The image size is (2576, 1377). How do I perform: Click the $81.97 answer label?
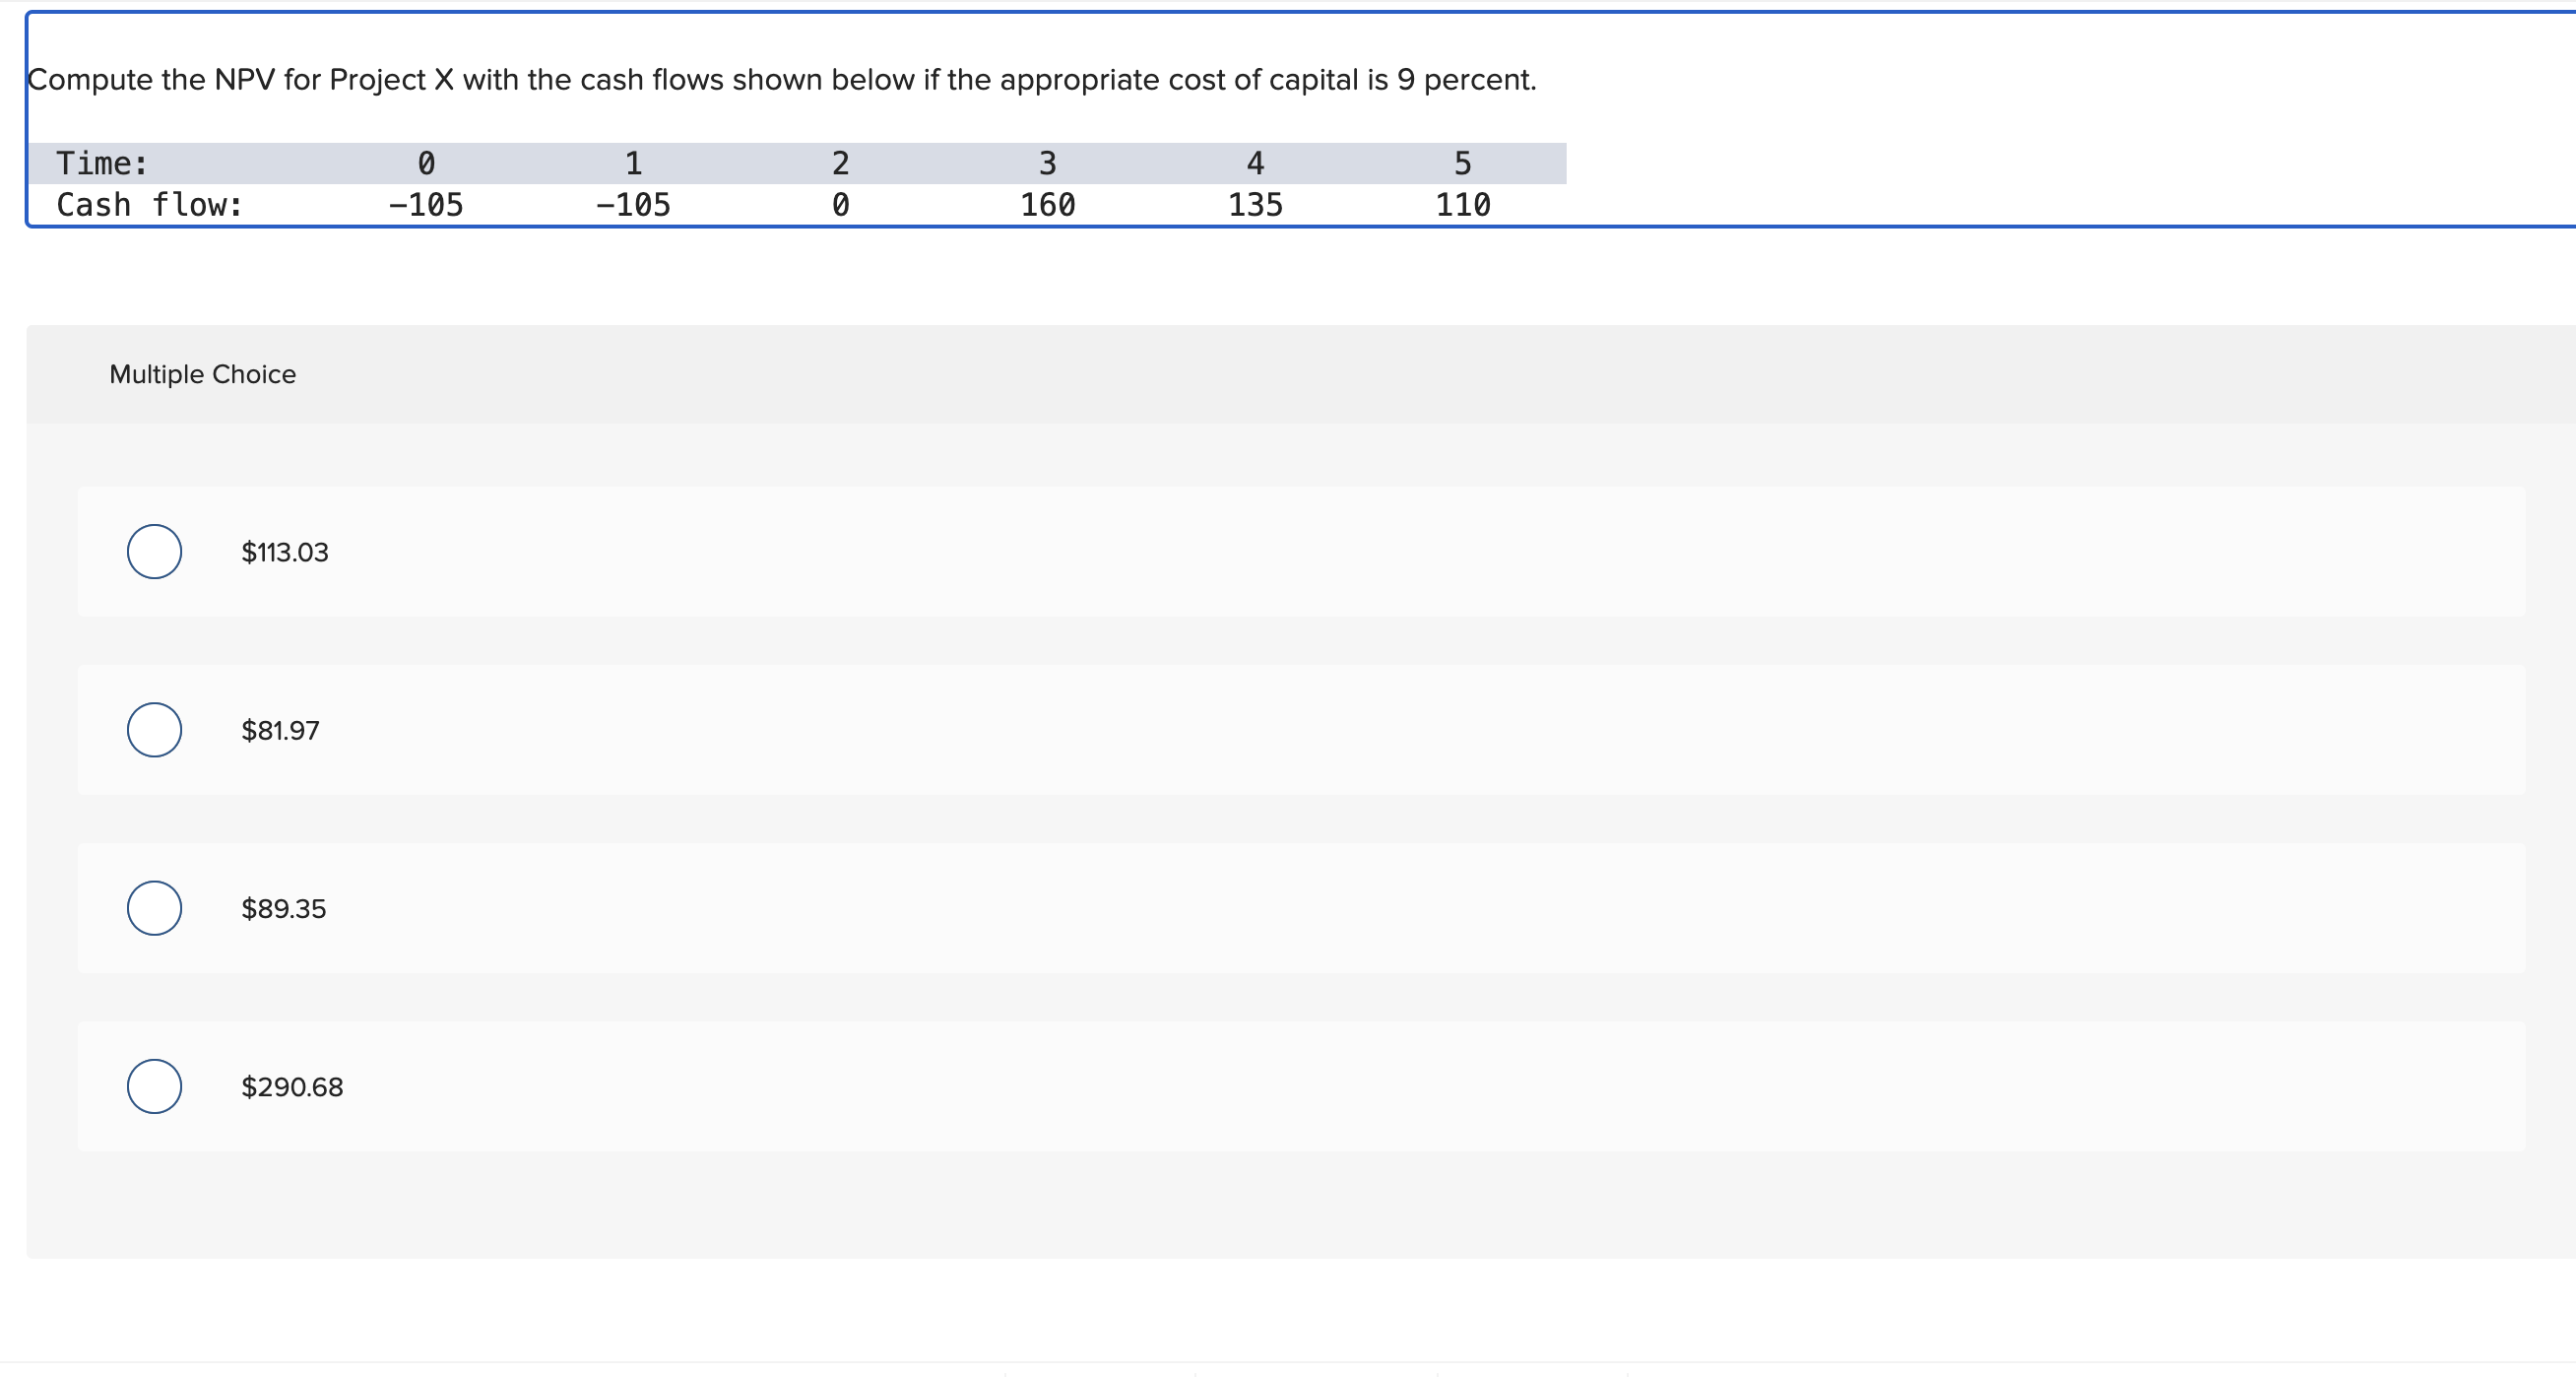(x=279, y=729)
